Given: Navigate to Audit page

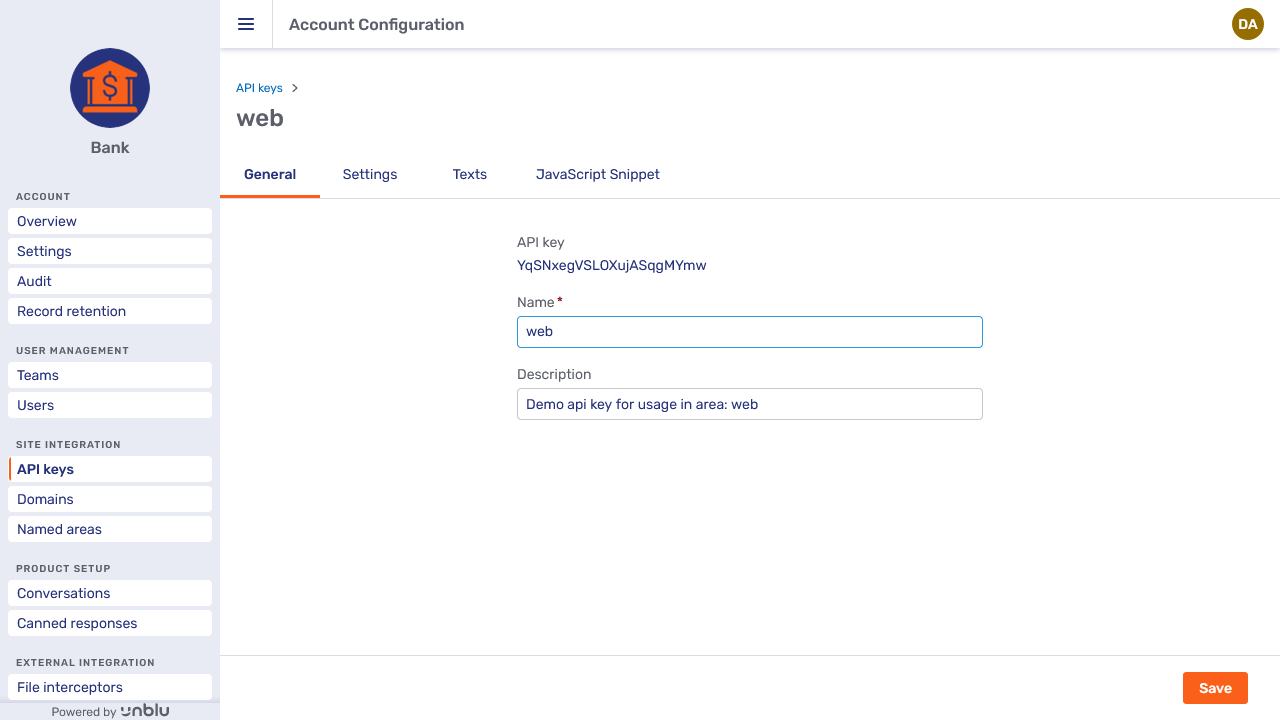Looking at the screenshot, I should (x=110, y=281).
